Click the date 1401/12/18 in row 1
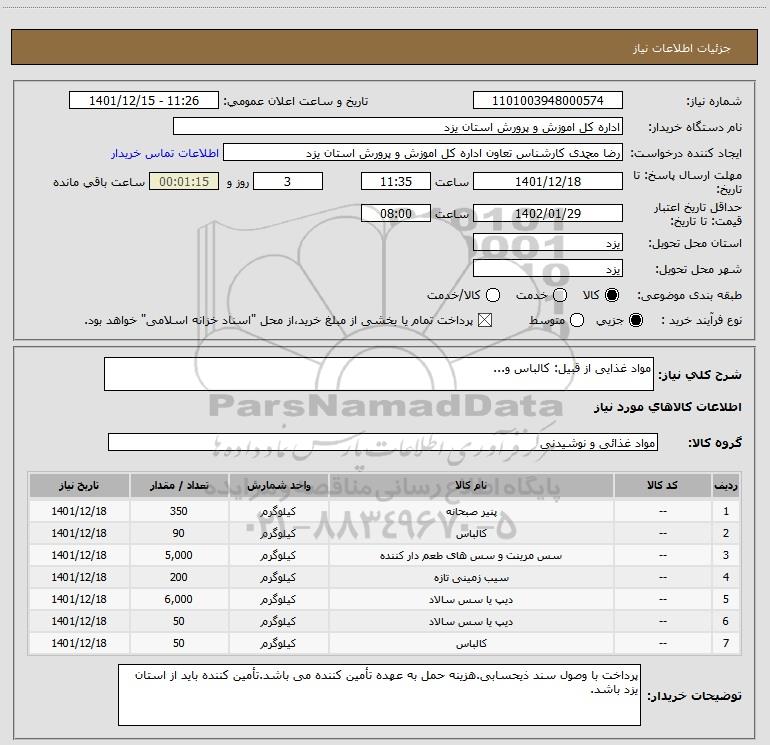 click(79, 511)
